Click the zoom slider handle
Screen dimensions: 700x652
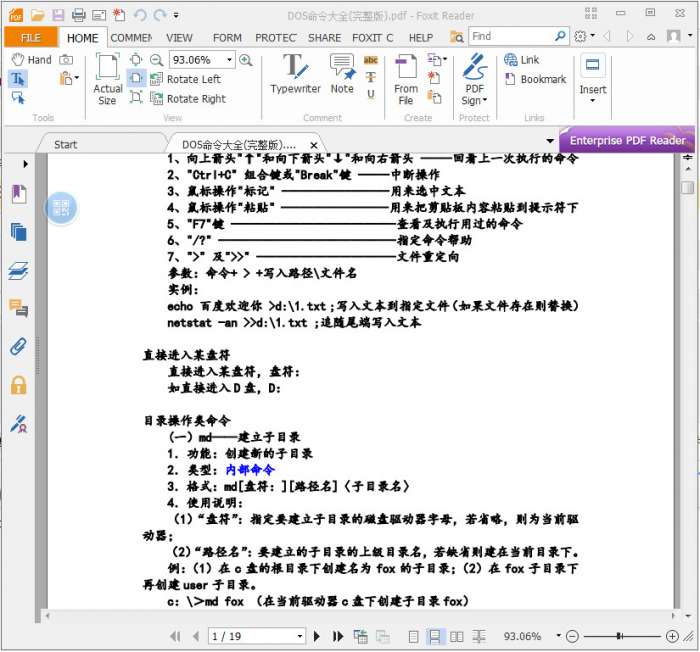[619, 636]
